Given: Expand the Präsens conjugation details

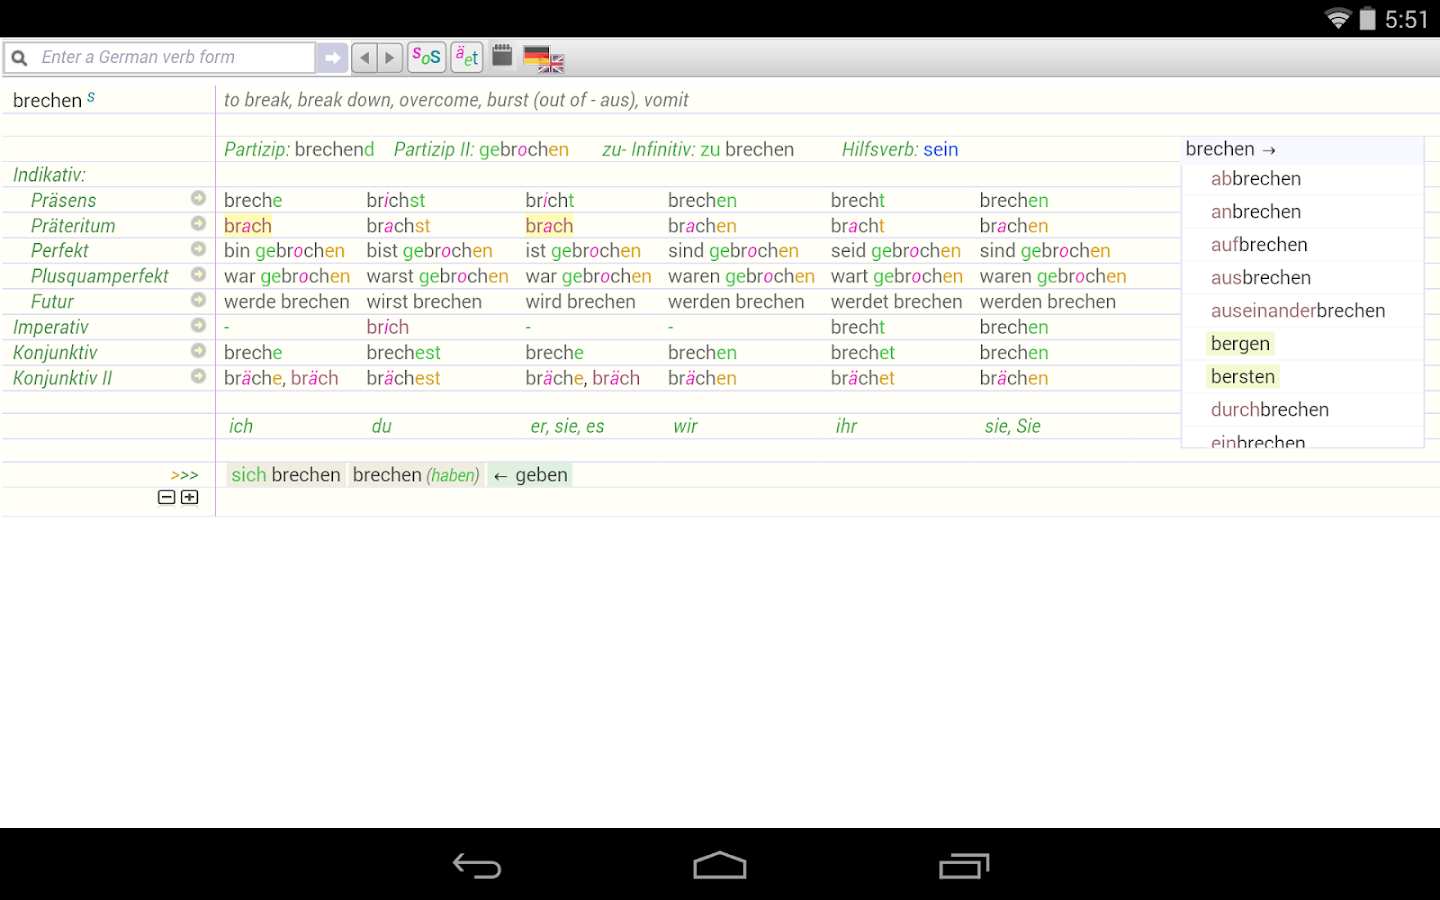Looking at the screenshot, I should (198, 198).
